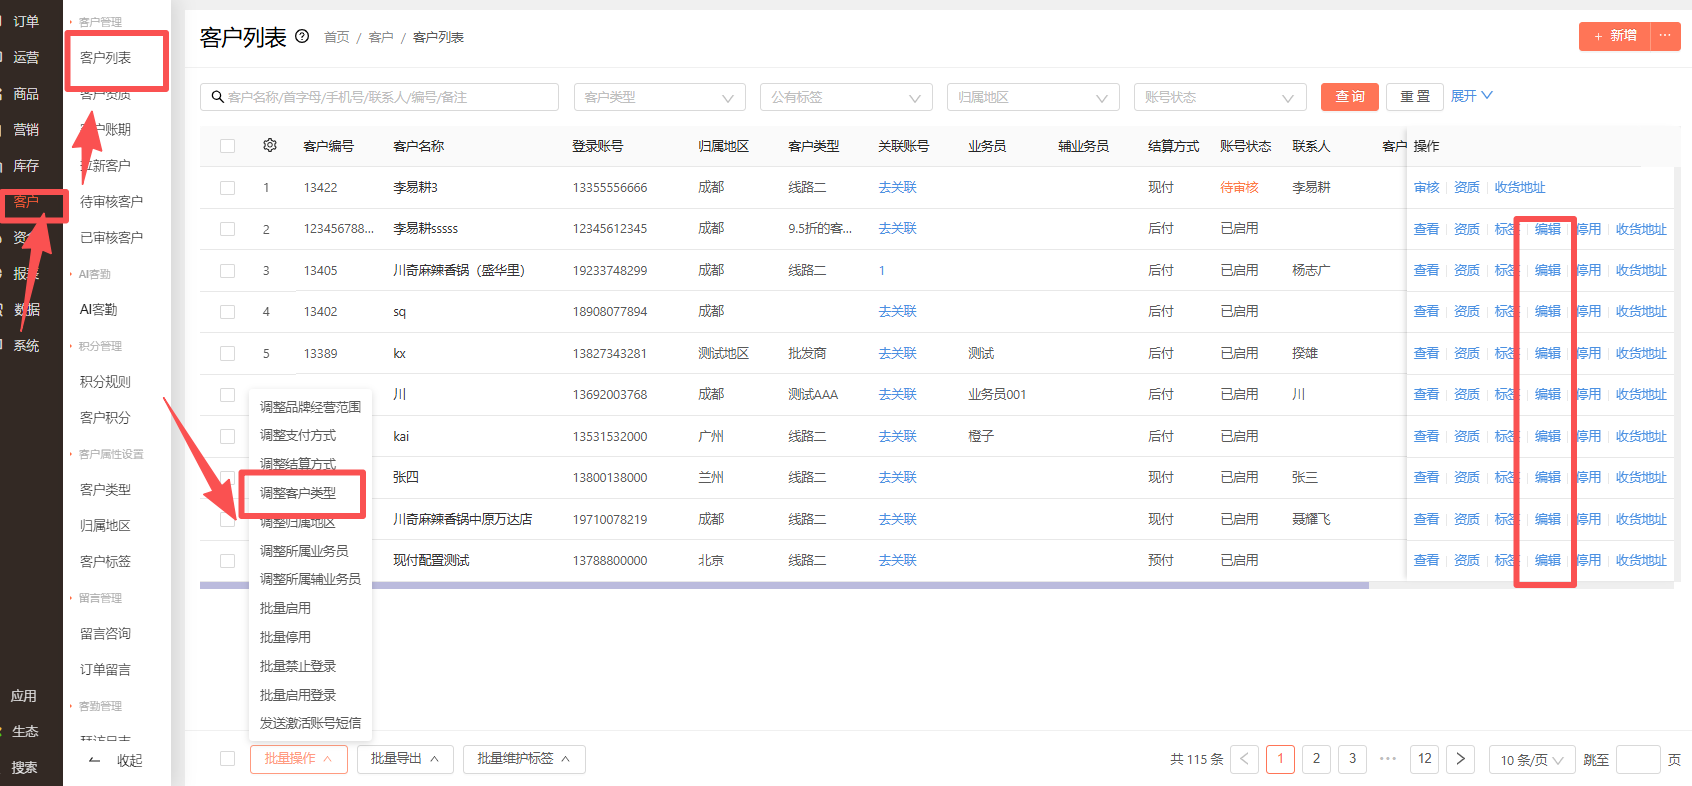
Task: Tick the select-all checkbox in table header
Action: (x=228, y=146)
